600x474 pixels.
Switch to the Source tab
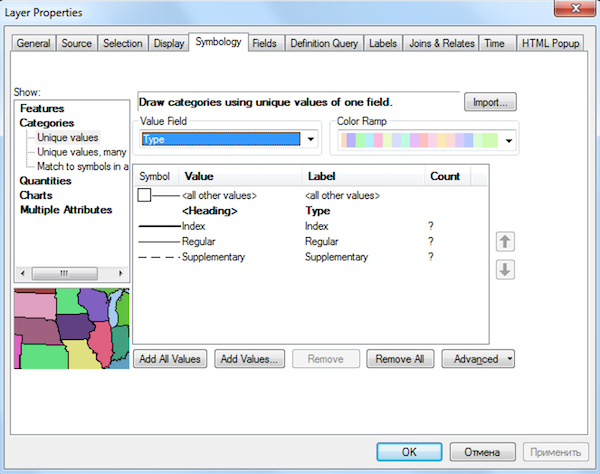[x=77, y=43]
